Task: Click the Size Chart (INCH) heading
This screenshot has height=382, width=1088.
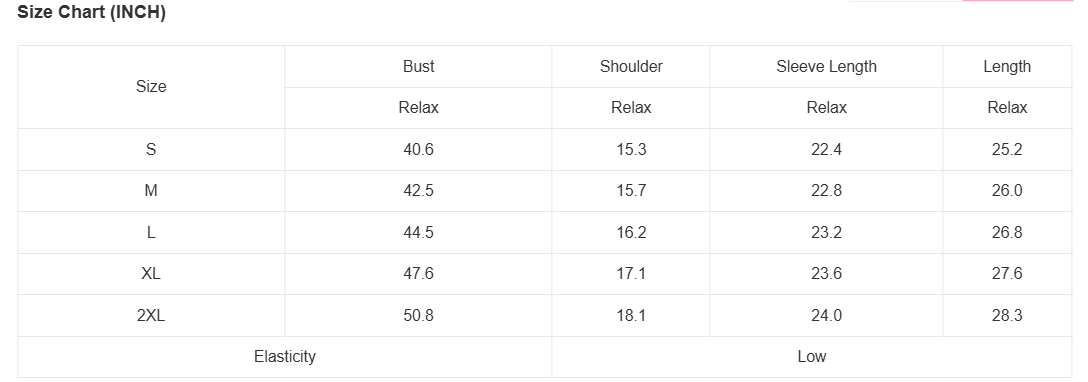Action: (91, 12)
